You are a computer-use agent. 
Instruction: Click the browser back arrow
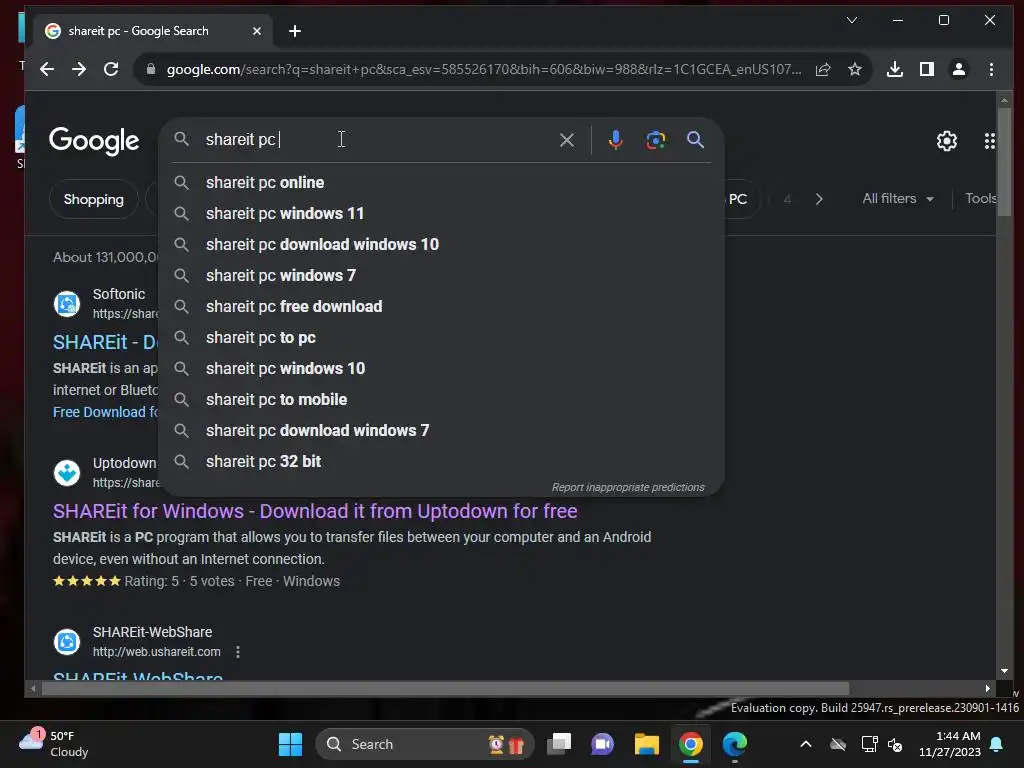coord(47,69)
